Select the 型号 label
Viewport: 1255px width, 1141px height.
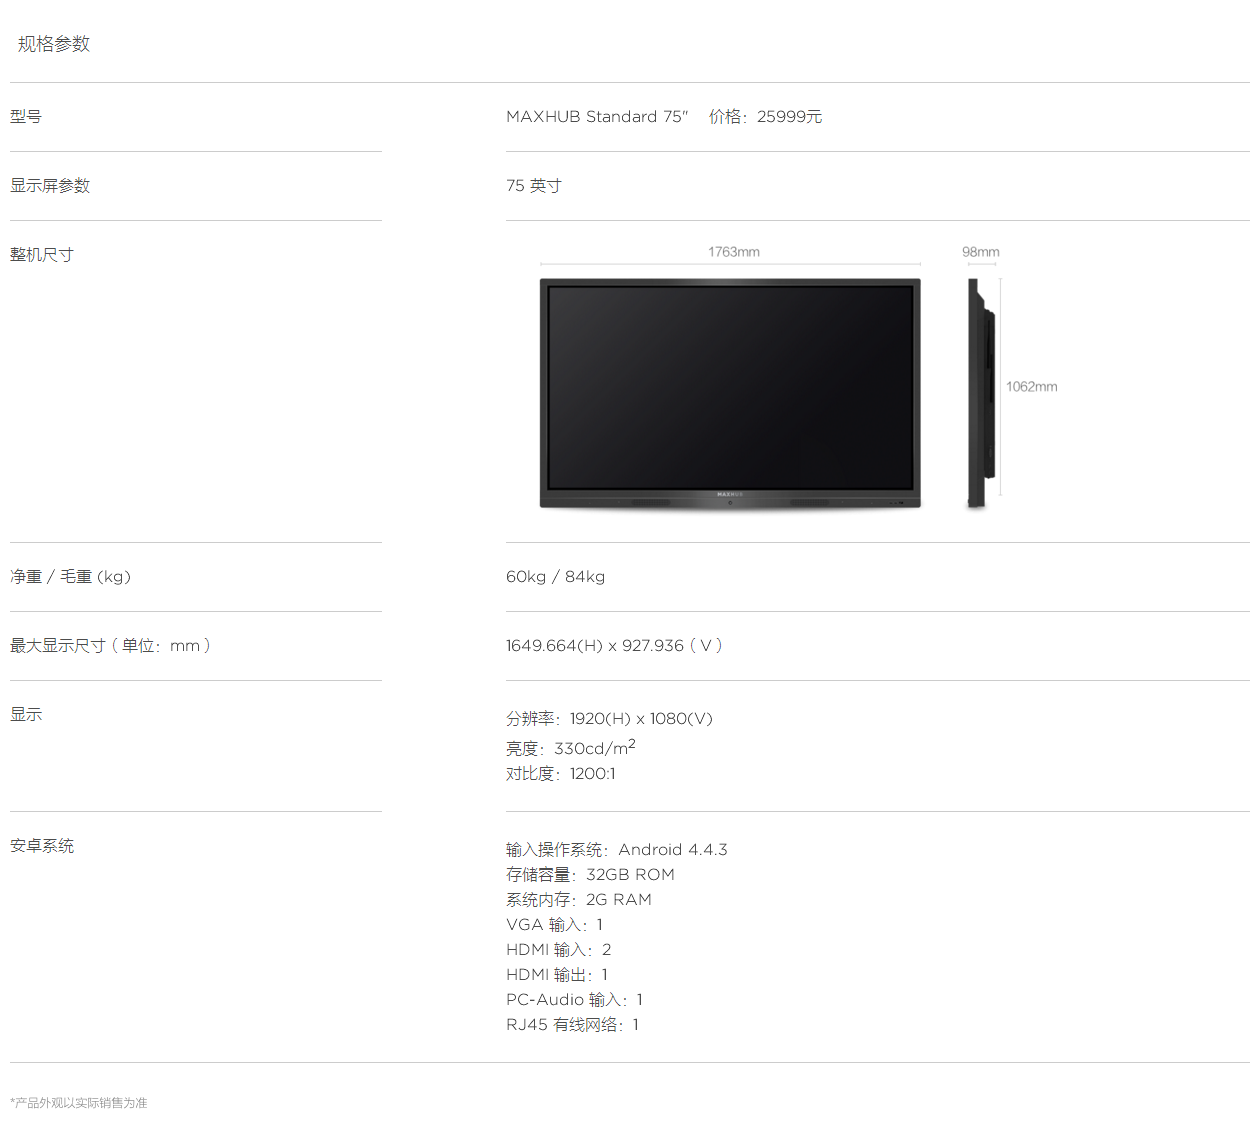click(26, 117)
